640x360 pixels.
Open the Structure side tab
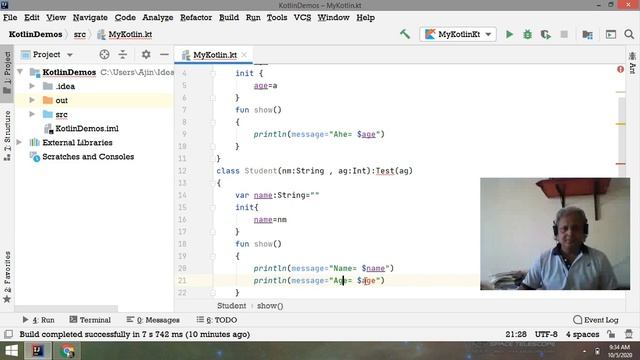click(x=7, y=136)
